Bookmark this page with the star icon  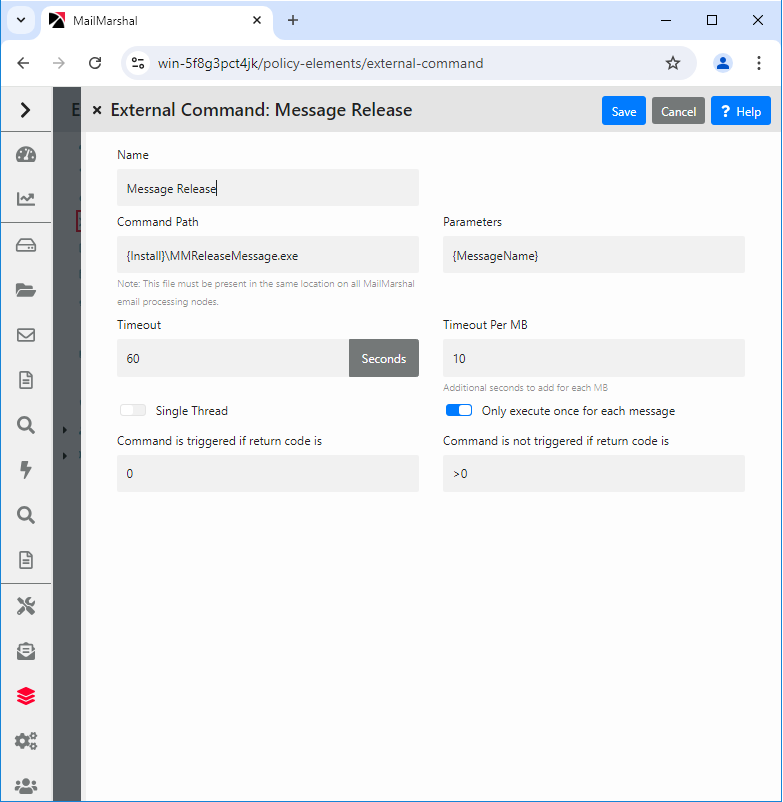(673, 63)
